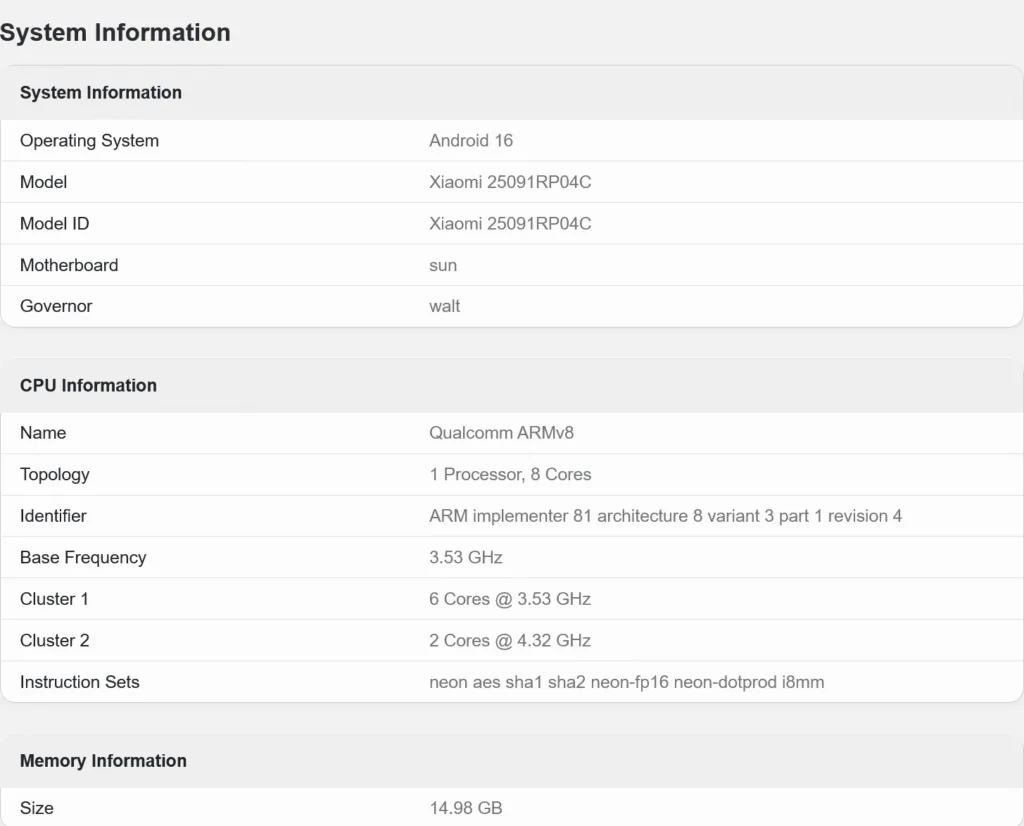Click the Model row label

pos(43,182)
